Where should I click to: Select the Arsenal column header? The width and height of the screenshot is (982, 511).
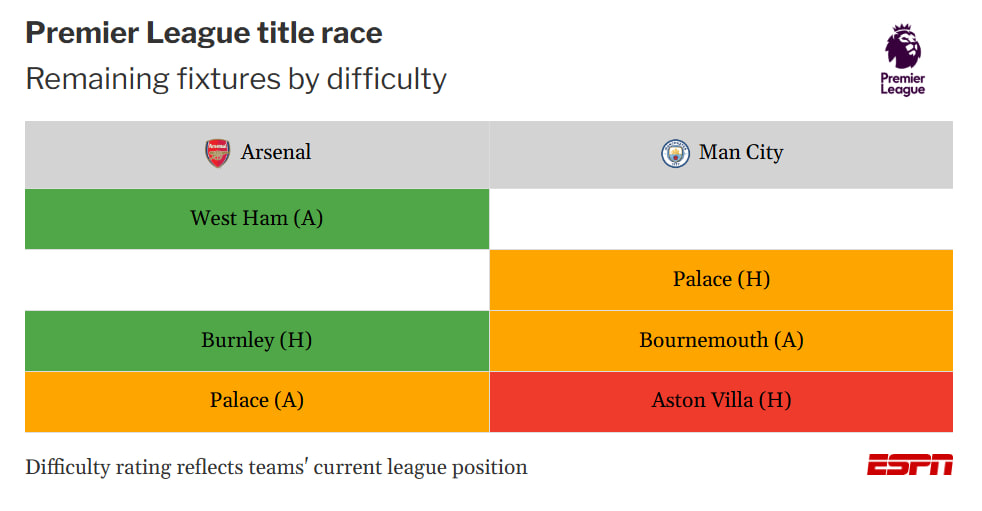257,155
